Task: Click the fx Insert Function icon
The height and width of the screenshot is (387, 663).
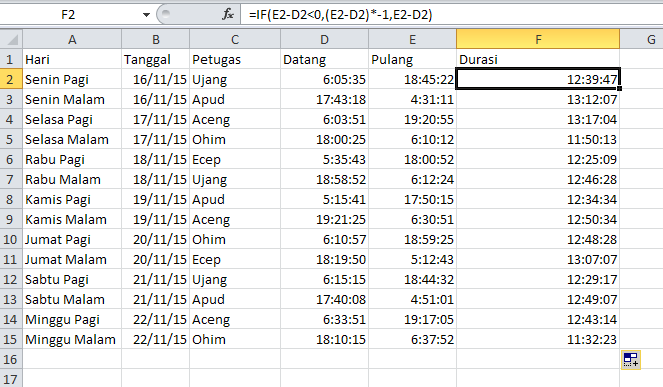Action: 228,15
